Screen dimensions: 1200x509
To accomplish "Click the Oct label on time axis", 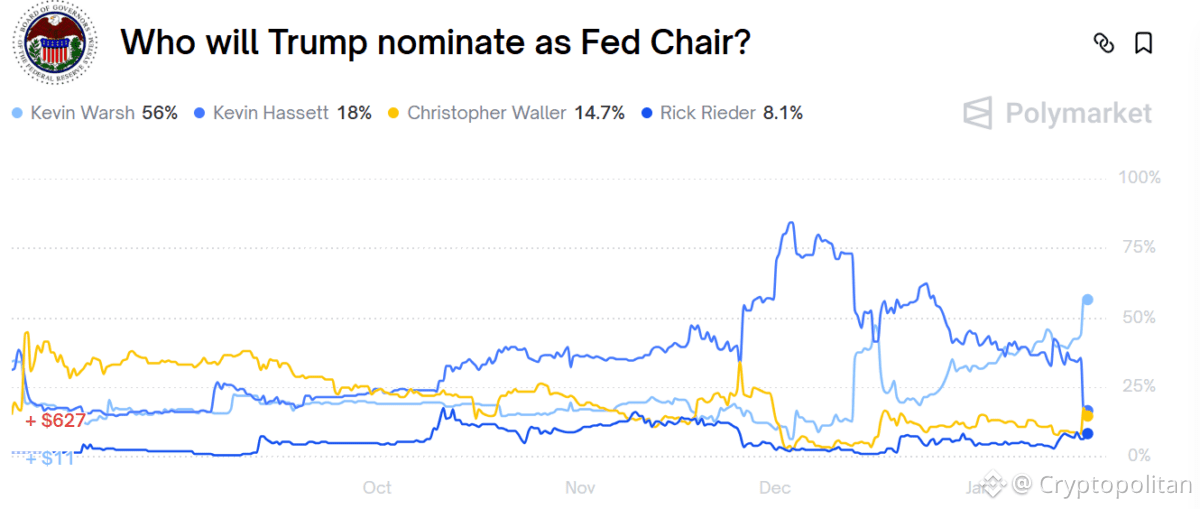I will (x=377, y=488).
